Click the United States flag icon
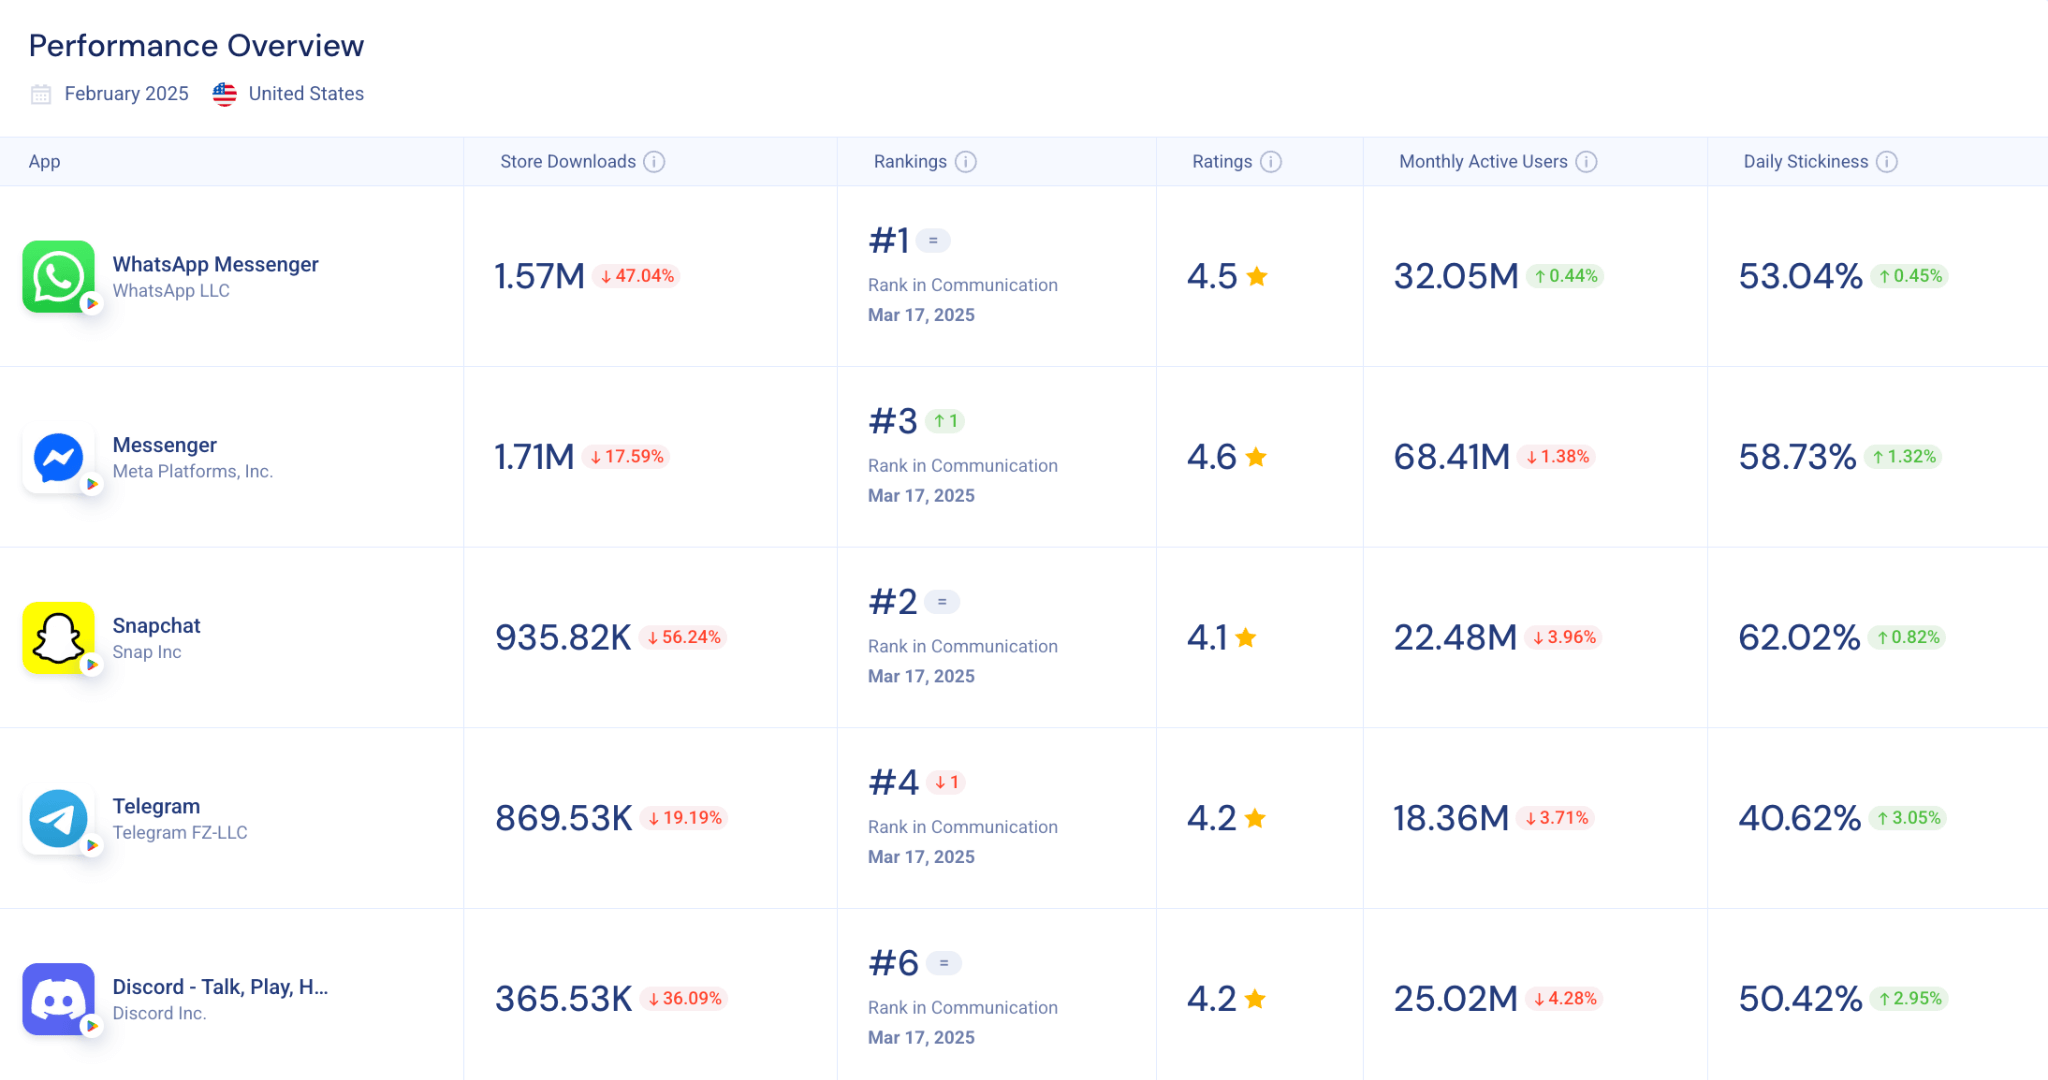 (225, 94)
